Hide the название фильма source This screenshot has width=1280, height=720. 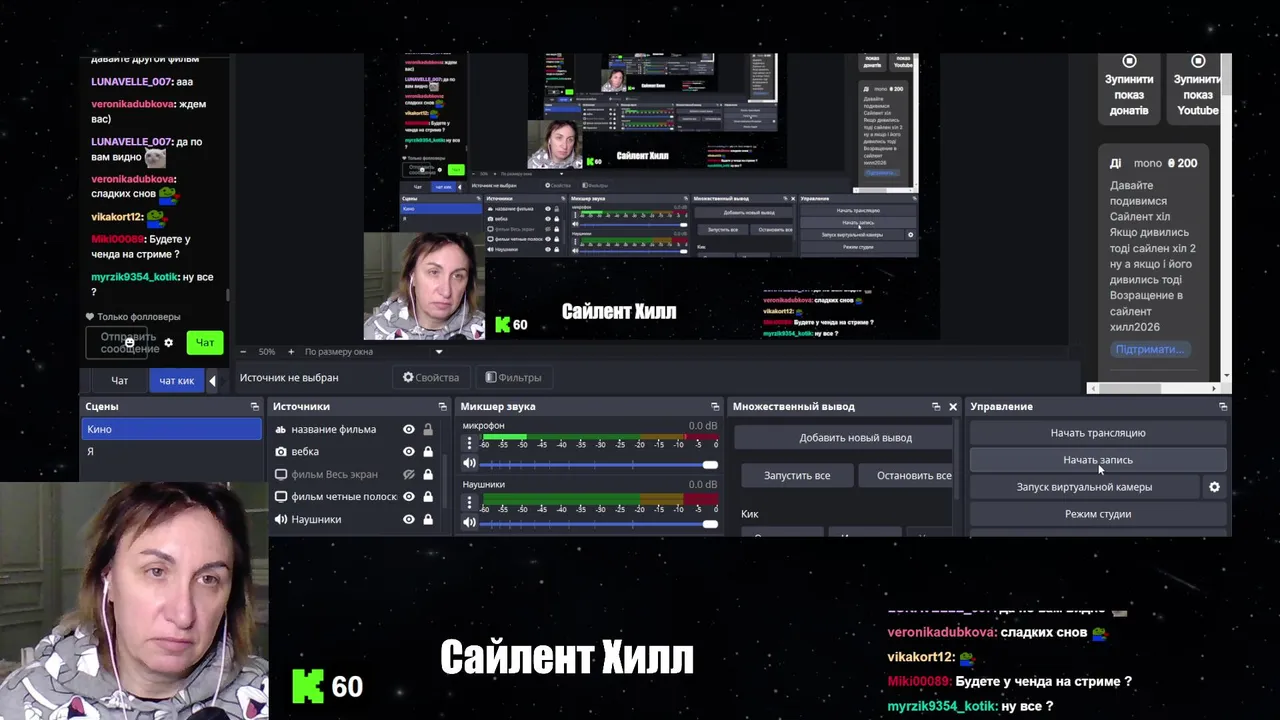tap(408, 429)
